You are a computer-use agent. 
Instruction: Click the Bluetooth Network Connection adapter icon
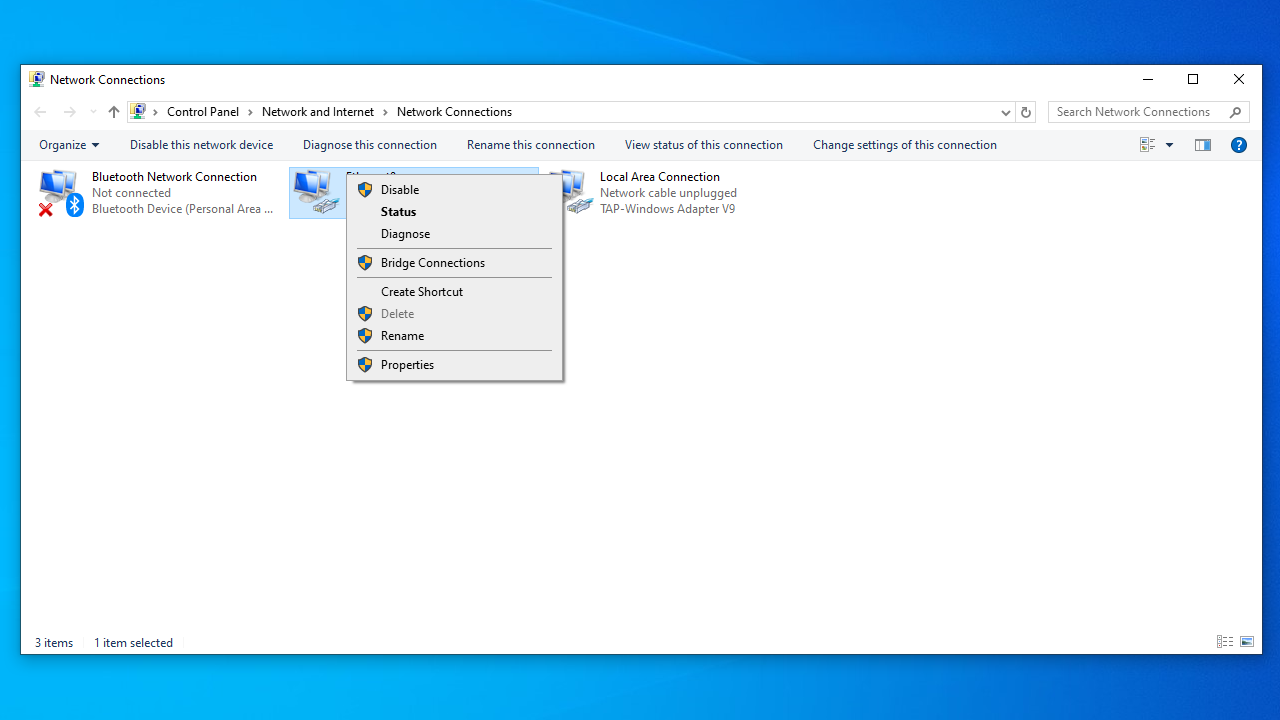pyautogui.click(x=60, y=192)
